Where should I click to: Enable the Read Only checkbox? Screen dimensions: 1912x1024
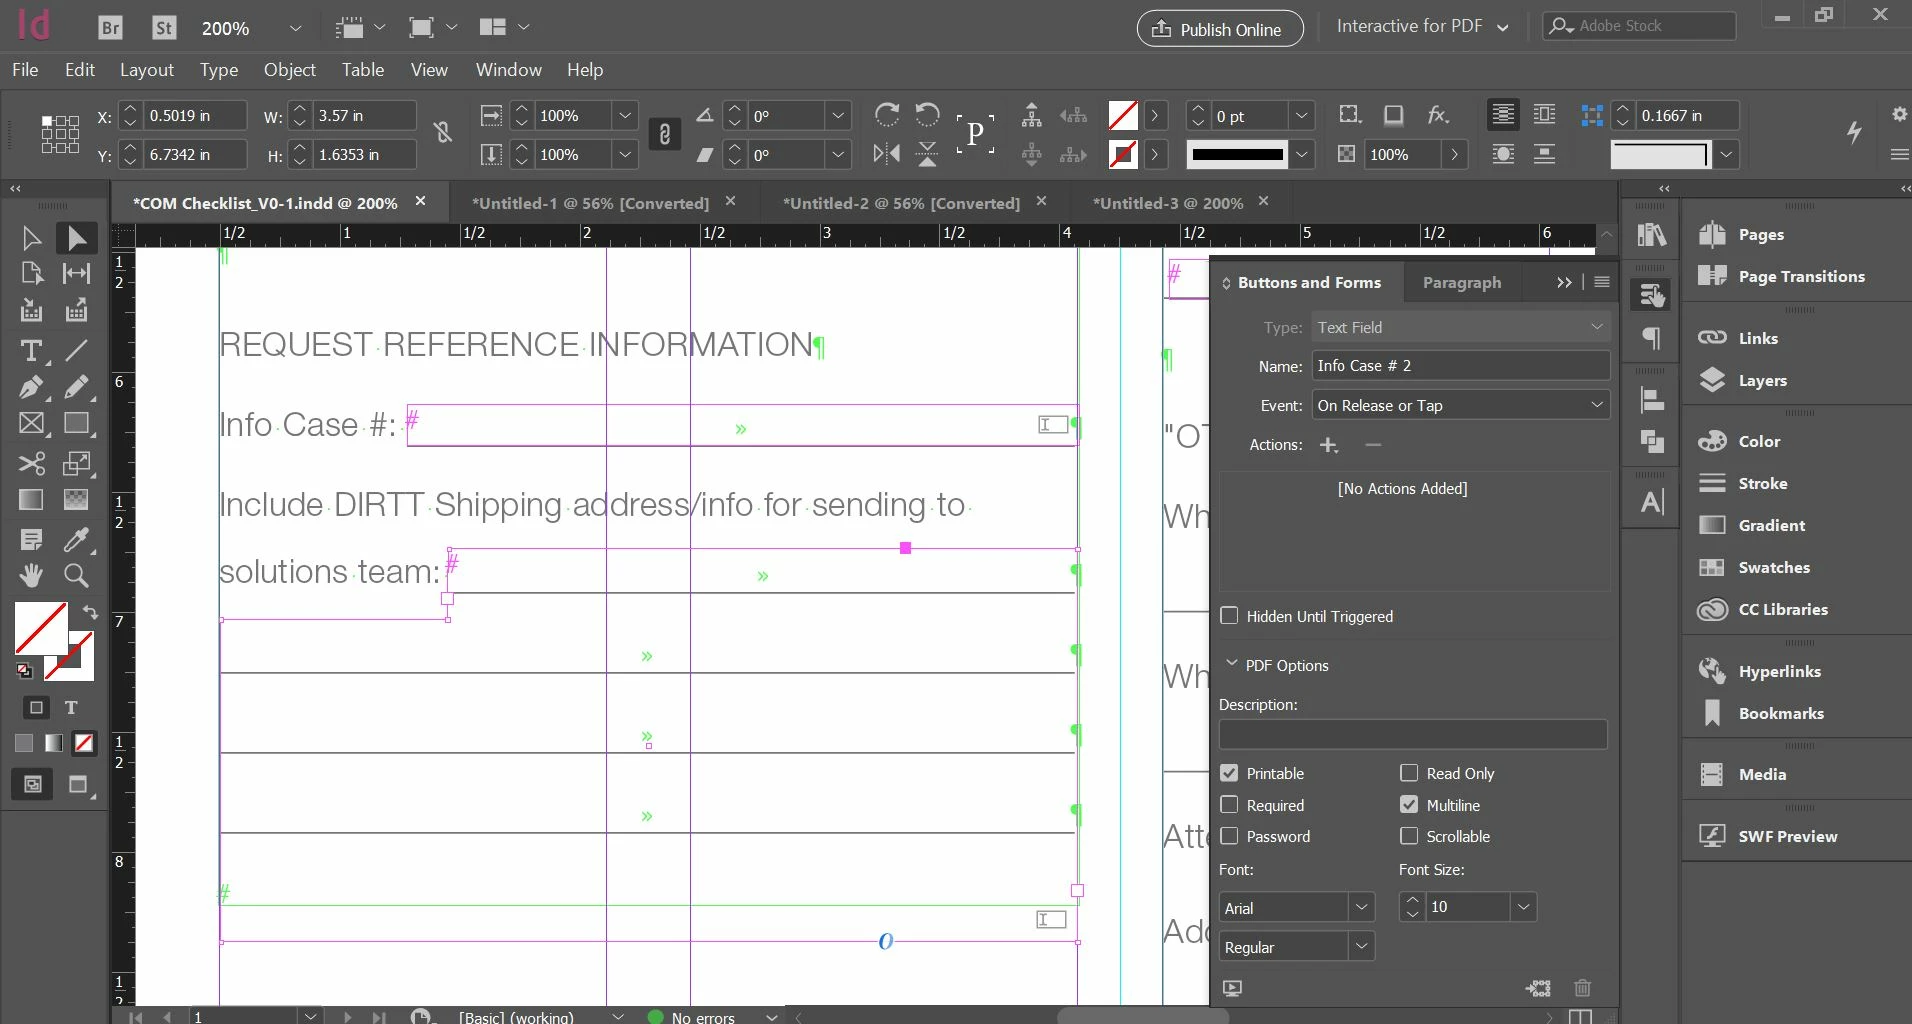tap(1409, 773)
